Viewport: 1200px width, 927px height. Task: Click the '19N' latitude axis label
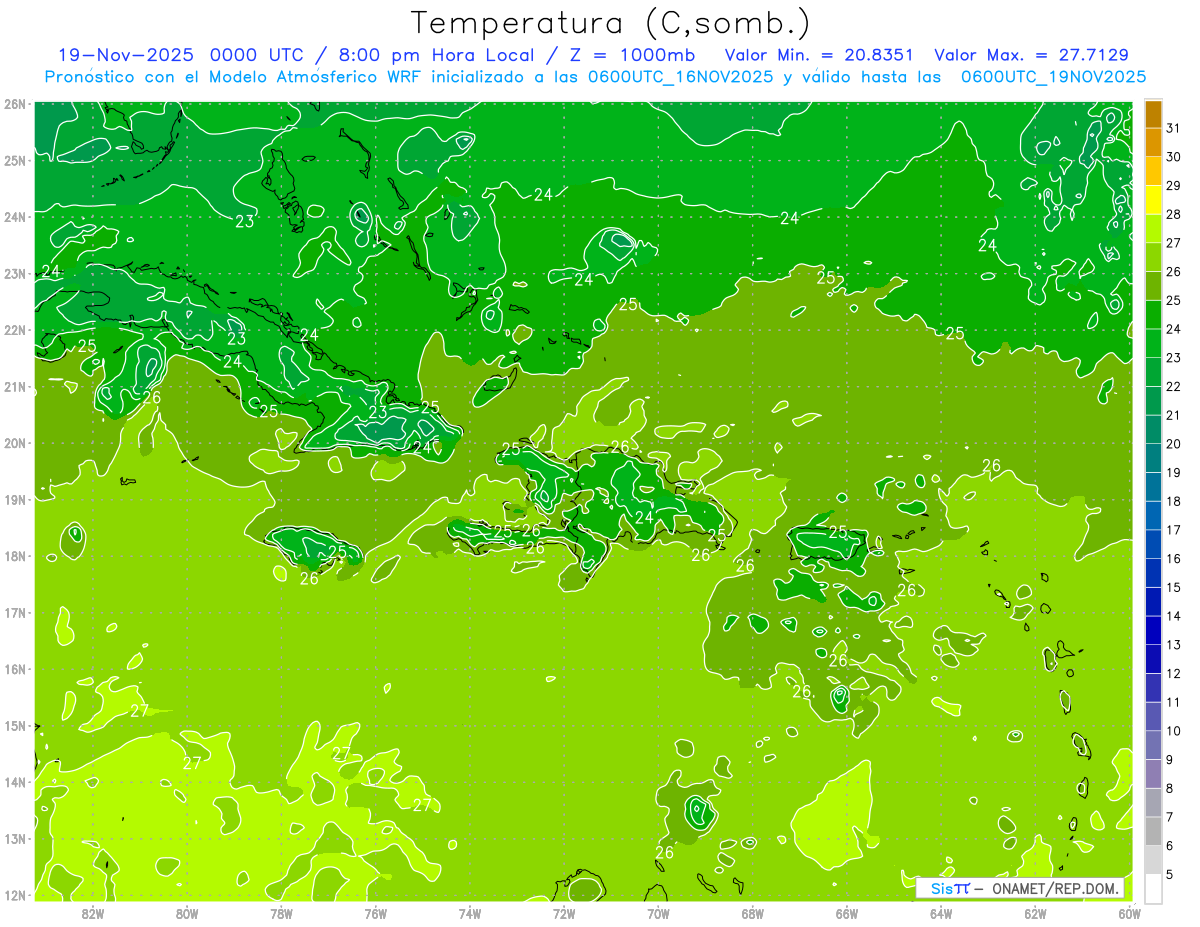tap(14, 499)
